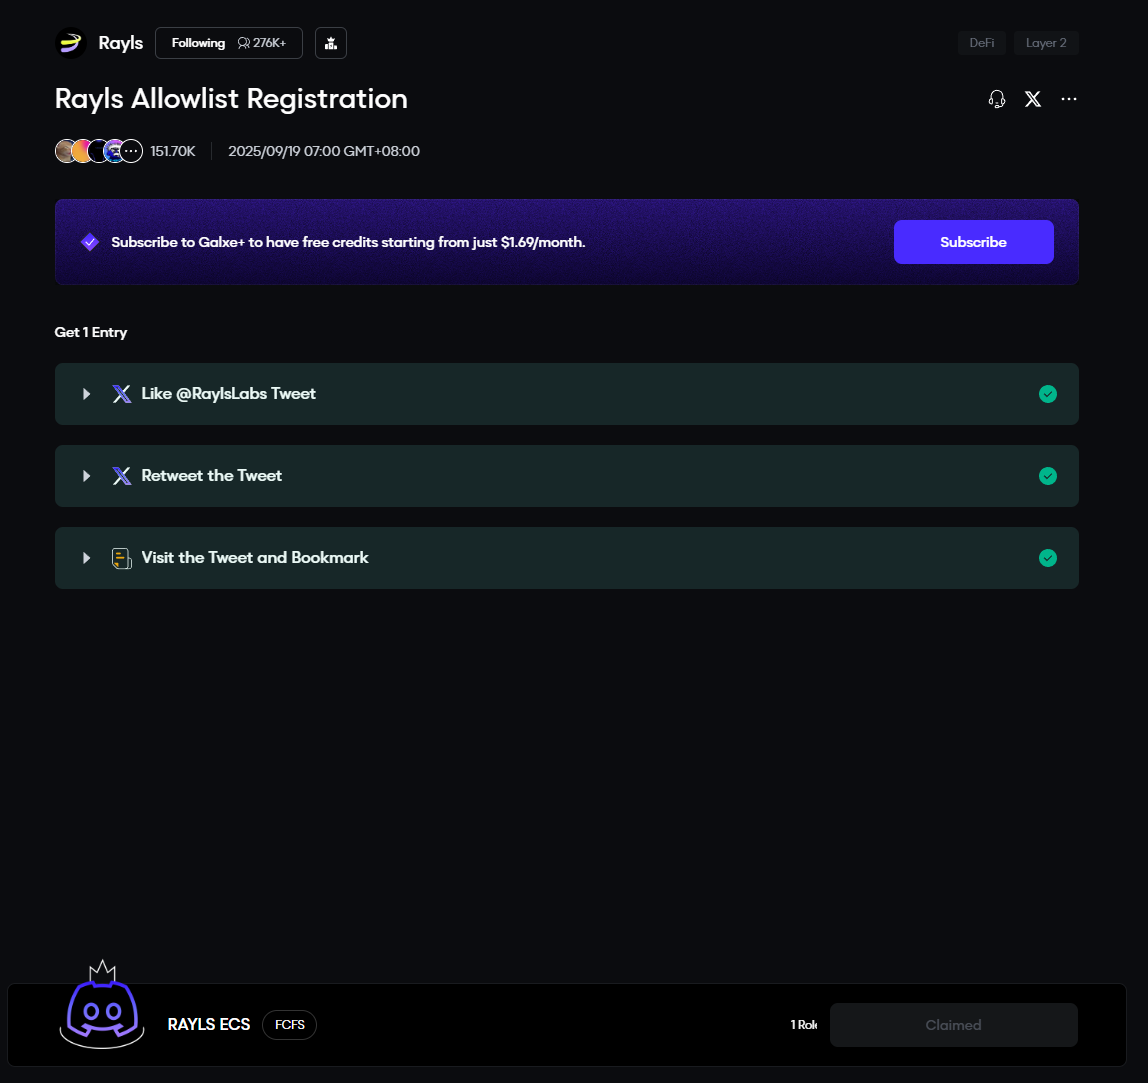The height and width of the screenshot is (1083, 1148).
Task: Click the Subscribe button
Action: pos(973,242)
